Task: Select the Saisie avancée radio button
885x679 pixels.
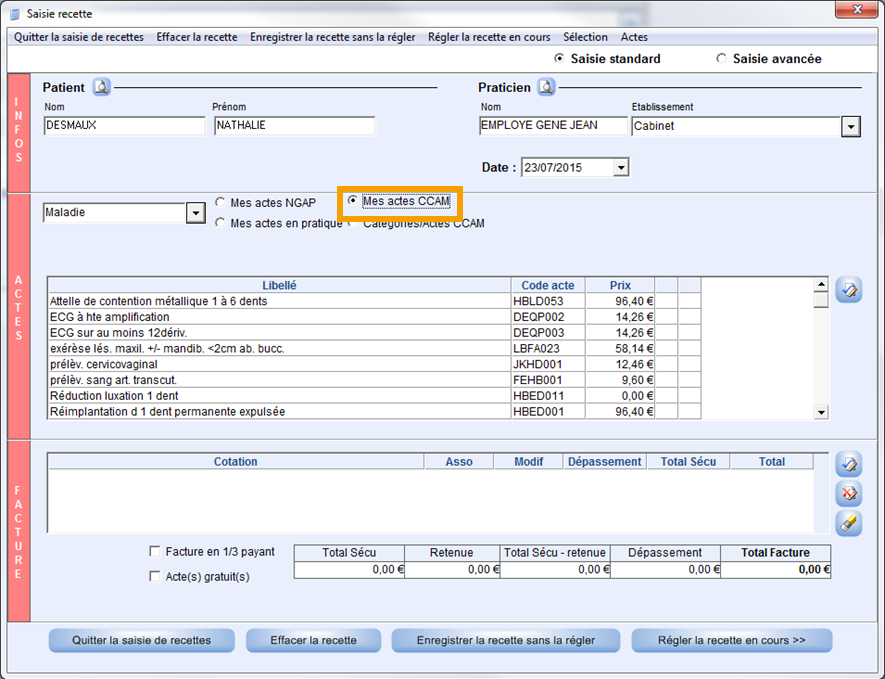Action: click(722, 59)
